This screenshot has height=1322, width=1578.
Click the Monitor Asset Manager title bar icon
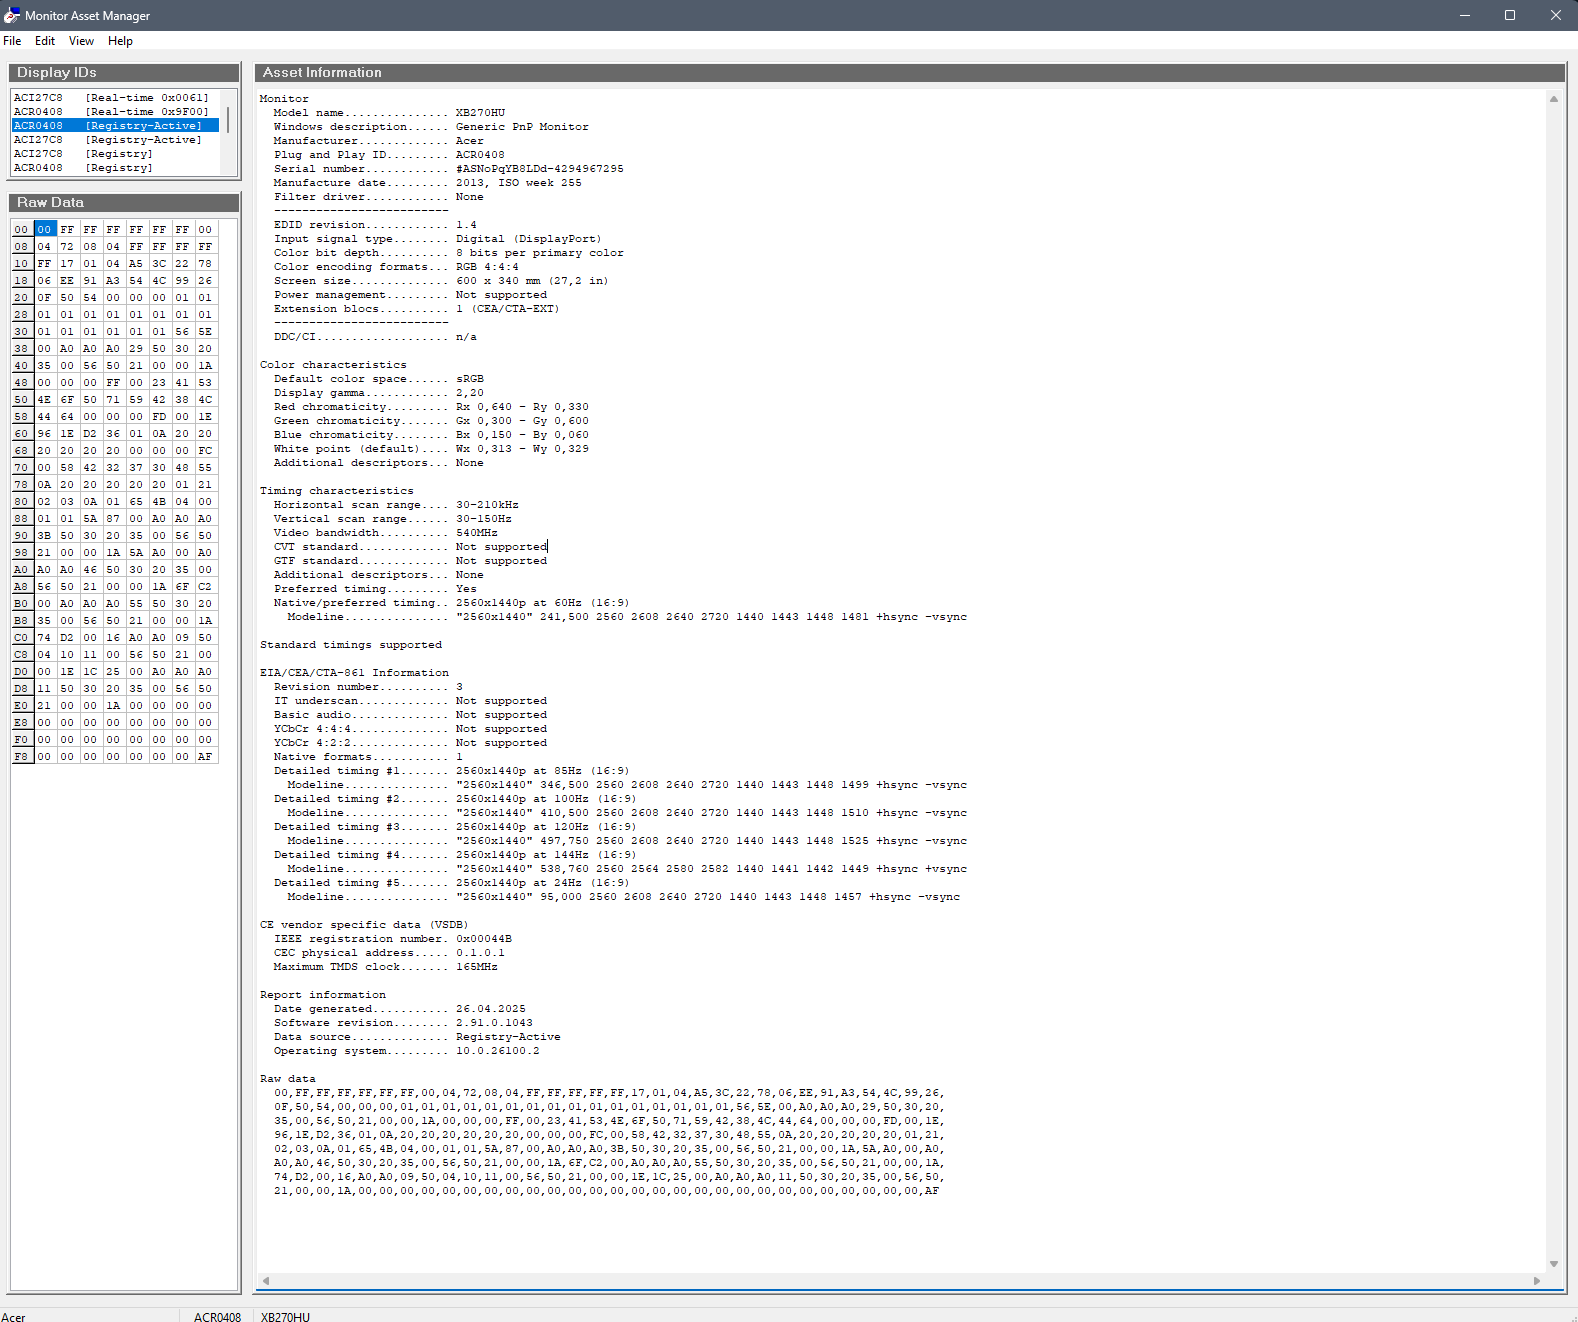12,15
